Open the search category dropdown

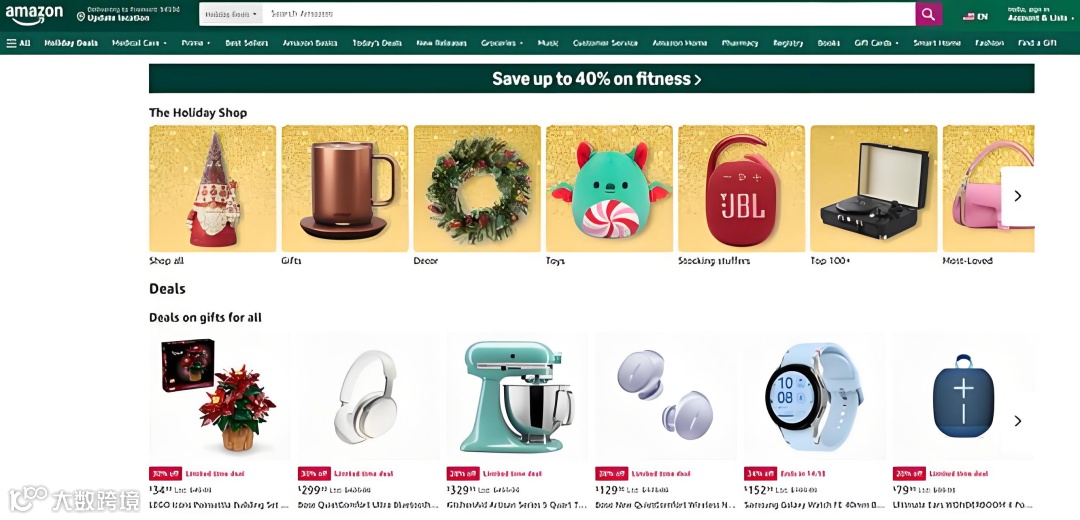click(231, 14)
